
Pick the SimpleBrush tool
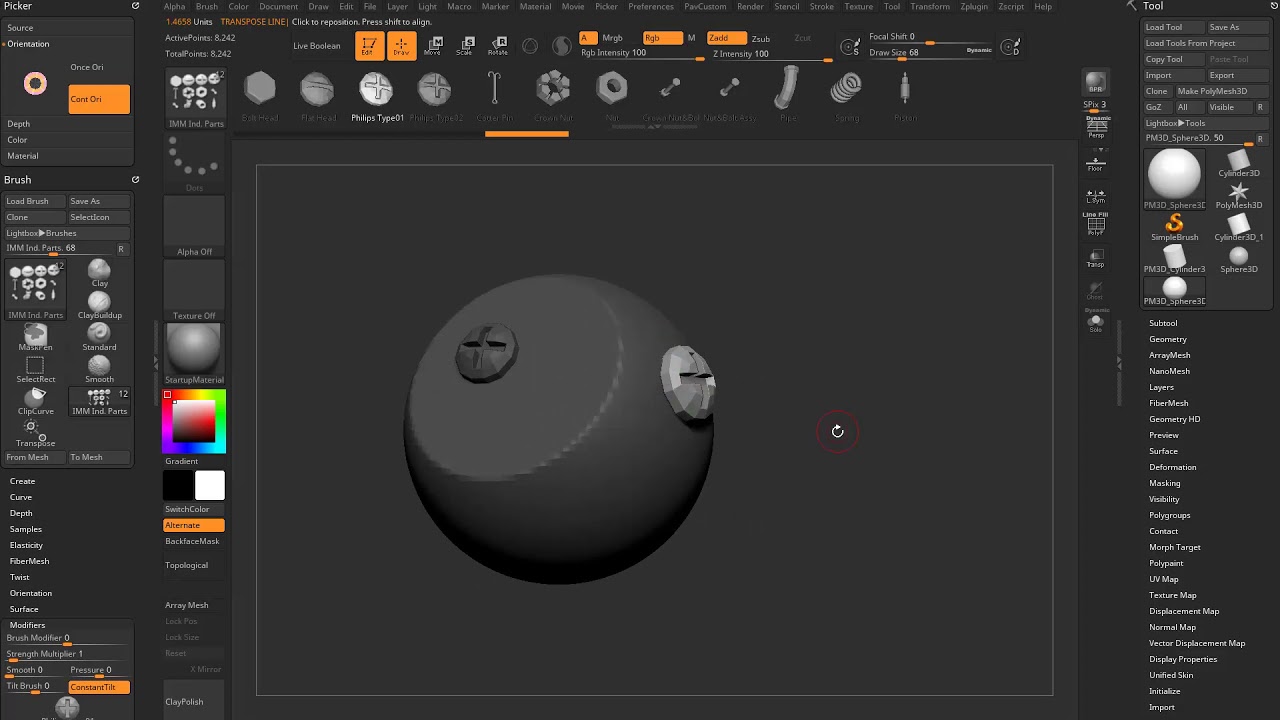click(1174, 227)
